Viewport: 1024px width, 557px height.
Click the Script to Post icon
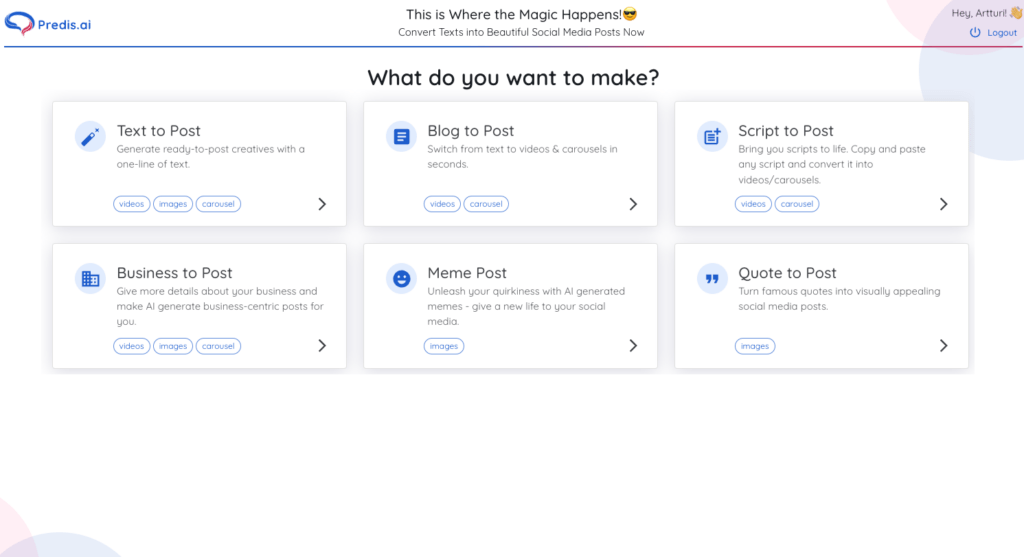[712, 136]
